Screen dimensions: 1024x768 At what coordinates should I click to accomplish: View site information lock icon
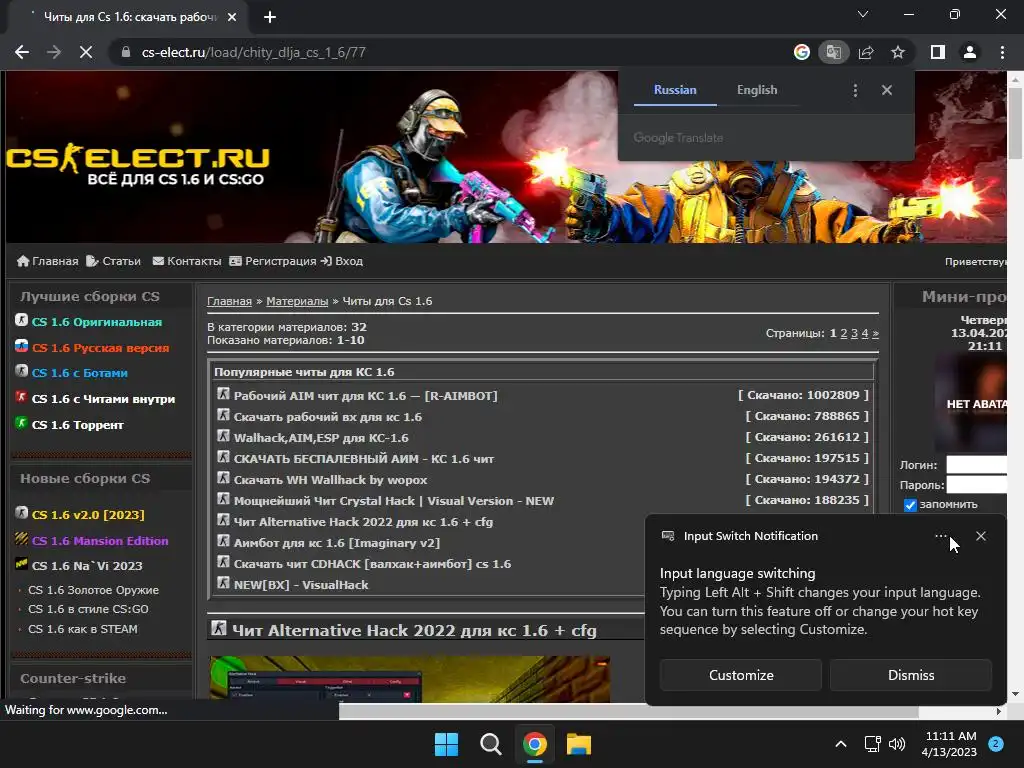[x=126, y=52]
